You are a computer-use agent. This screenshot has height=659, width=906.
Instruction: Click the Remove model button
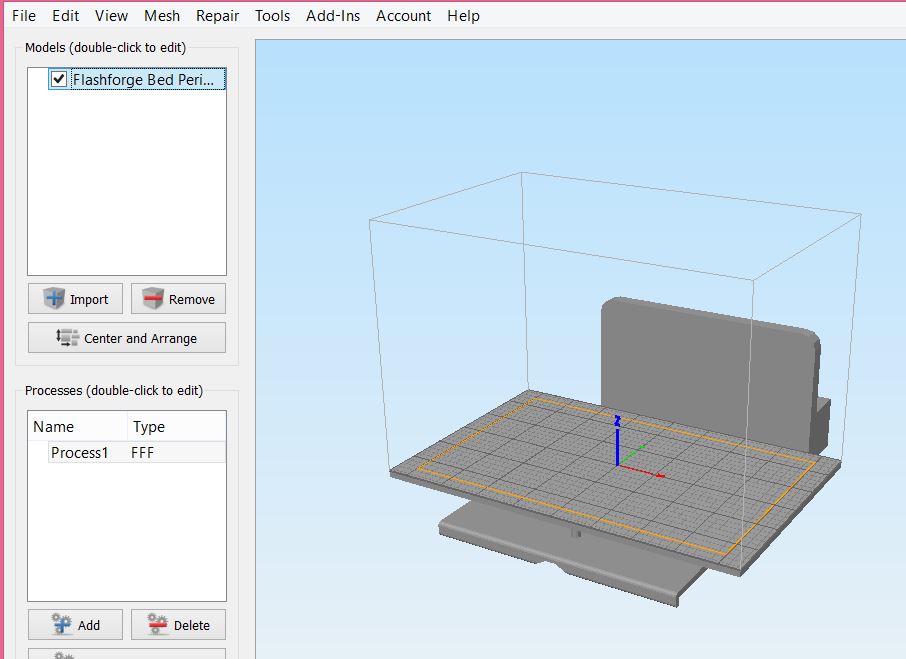point(179,299)
